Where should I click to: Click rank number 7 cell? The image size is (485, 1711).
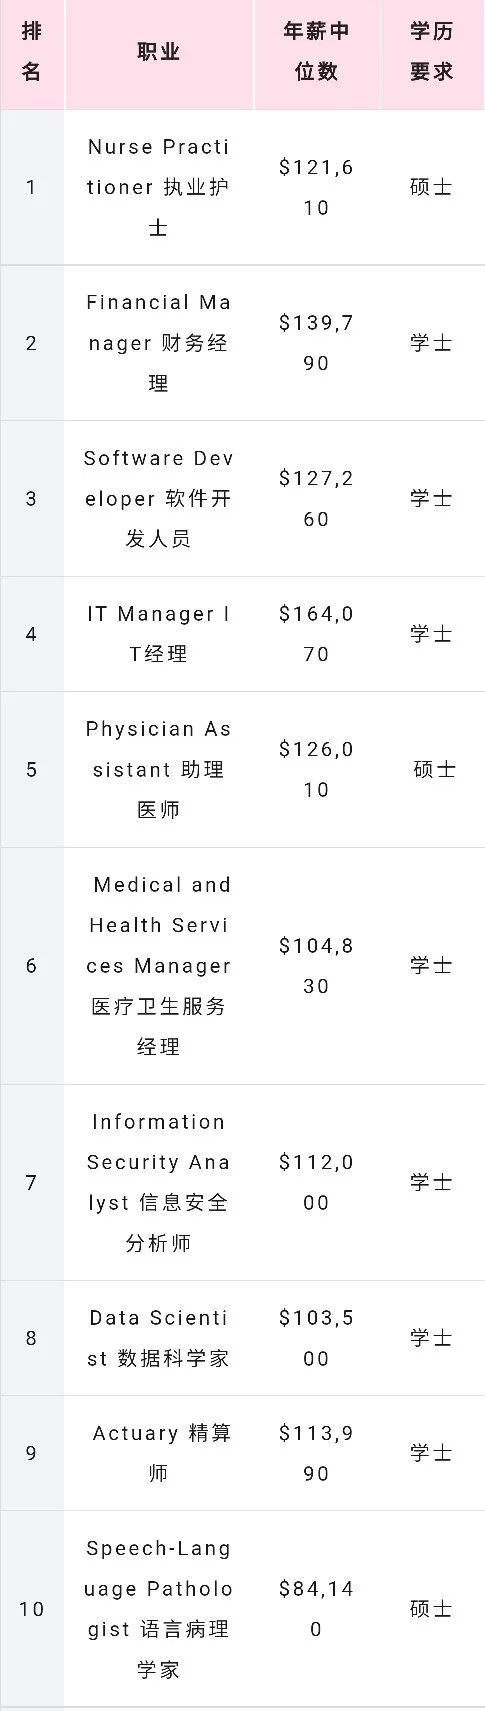[31, 1183]
